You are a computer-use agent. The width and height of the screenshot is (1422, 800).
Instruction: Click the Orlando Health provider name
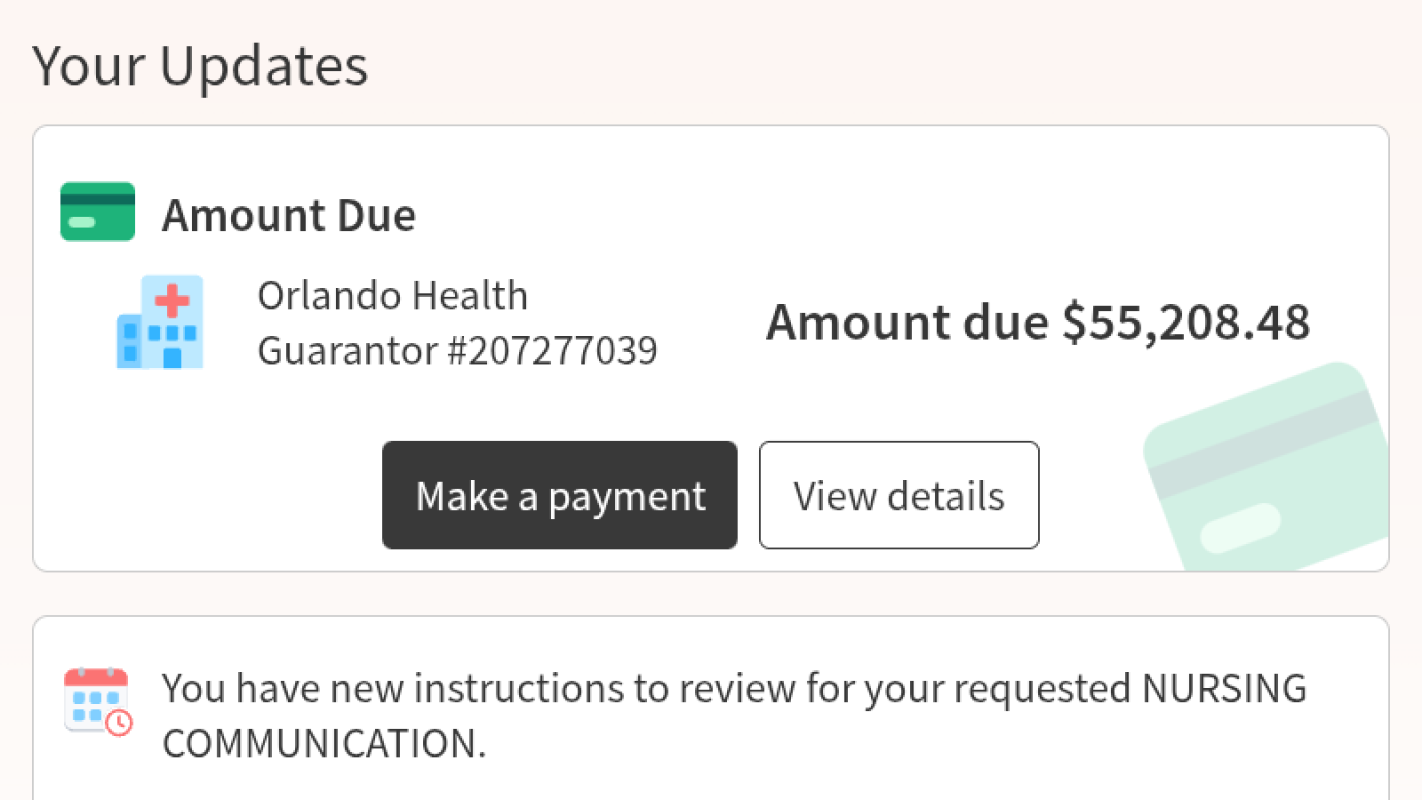[x=392, y=295]
